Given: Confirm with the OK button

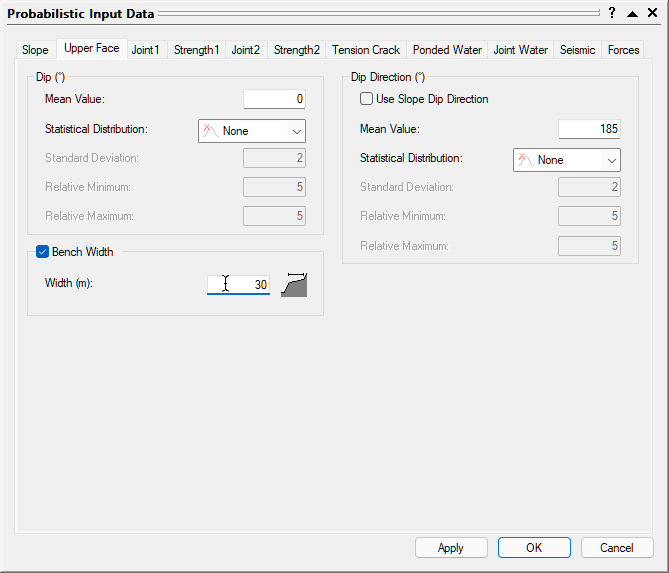Looking at the screenshot, I should point(534,547).
